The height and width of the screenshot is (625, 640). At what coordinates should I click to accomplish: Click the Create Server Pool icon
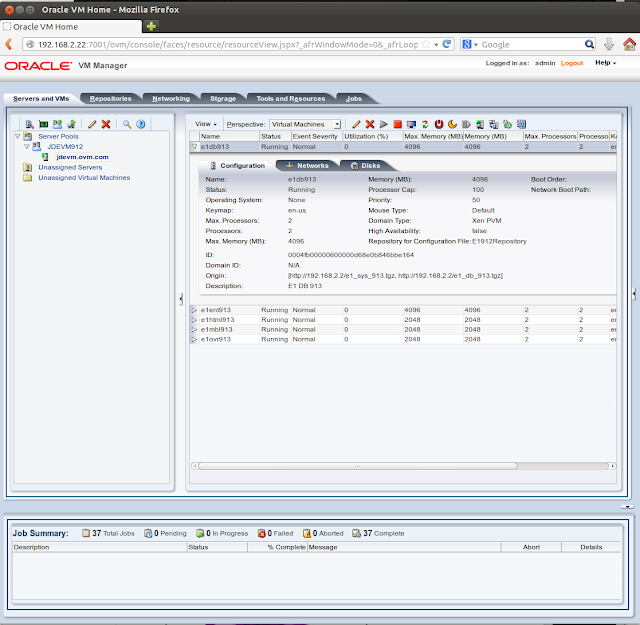click(58, 124)
